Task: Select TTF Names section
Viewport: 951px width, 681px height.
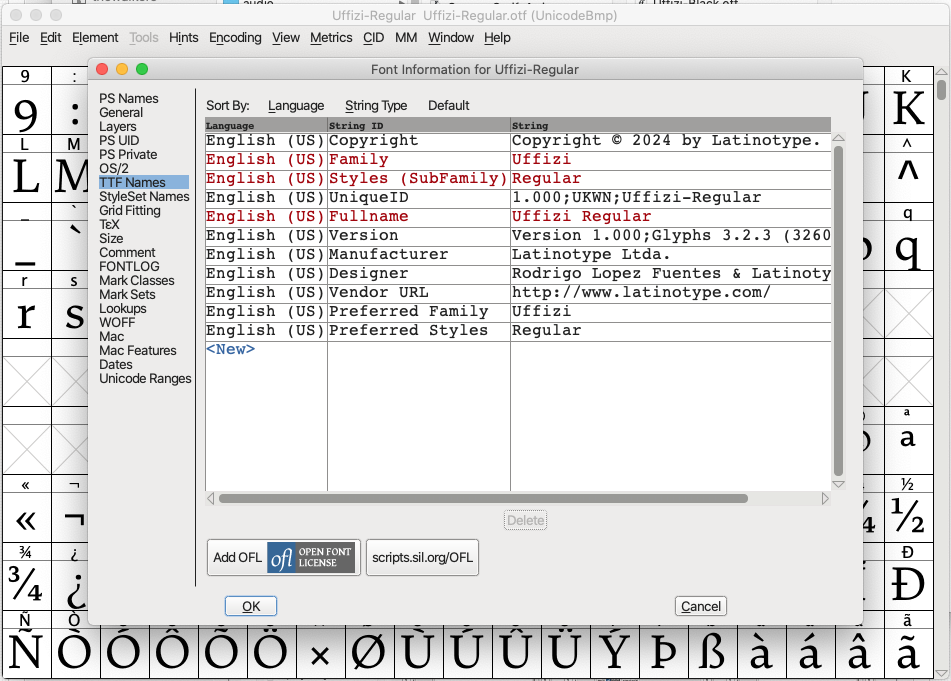Action: coord(144,182)
